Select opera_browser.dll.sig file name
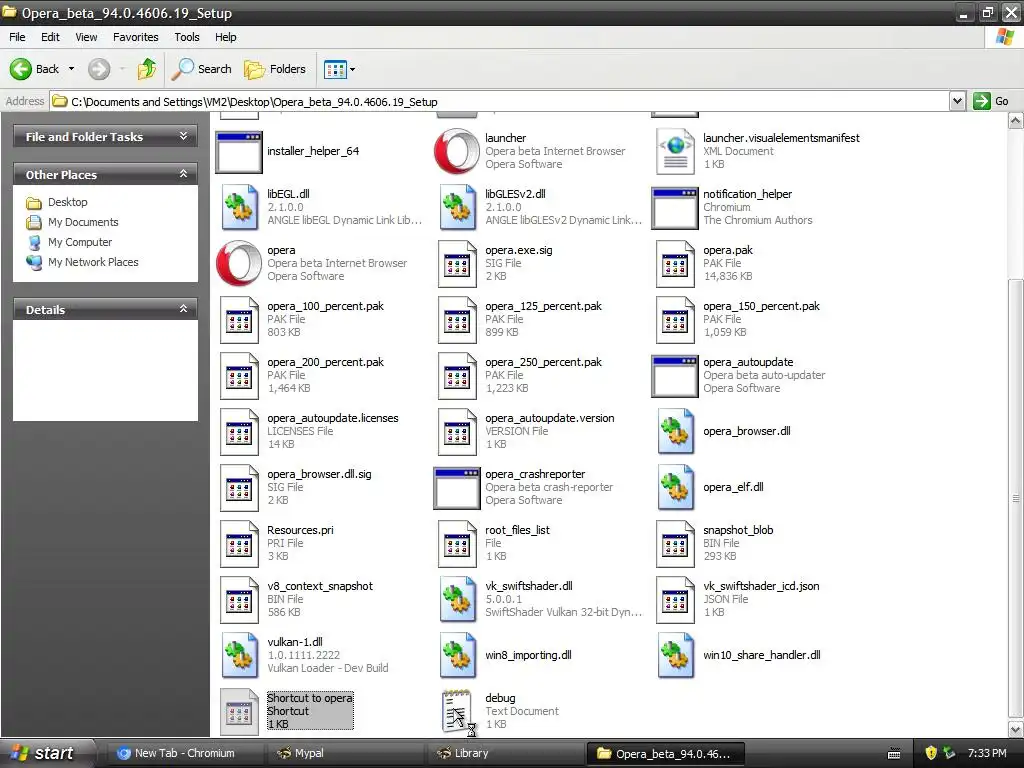The width and height of the screenshot is (1024, 768). pos(319,475)
